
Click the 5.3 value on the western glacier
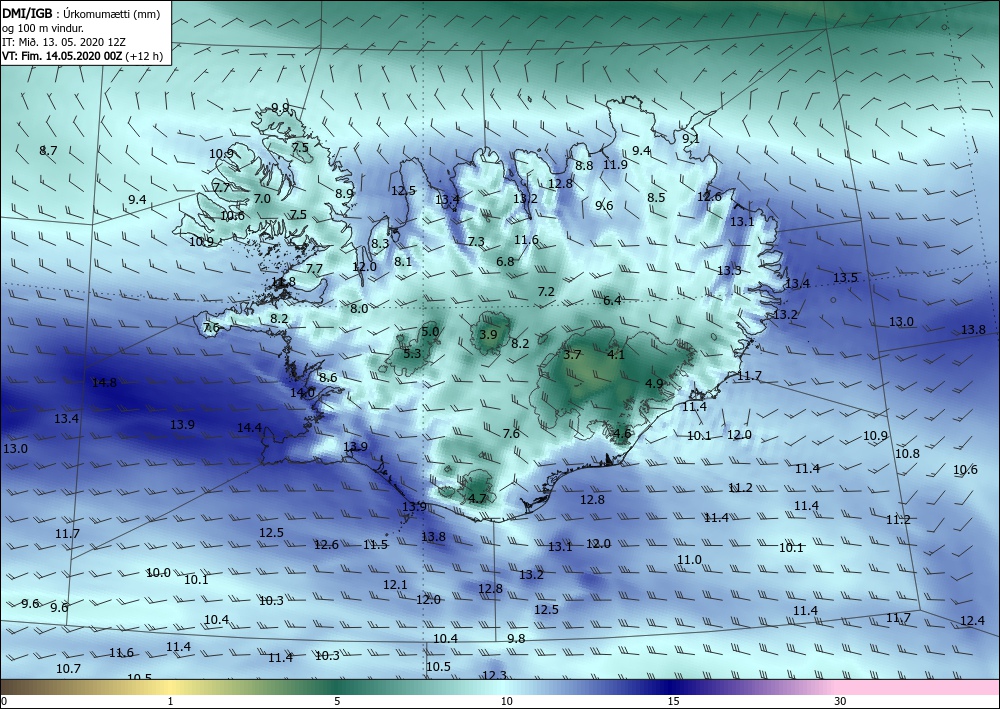413,353
